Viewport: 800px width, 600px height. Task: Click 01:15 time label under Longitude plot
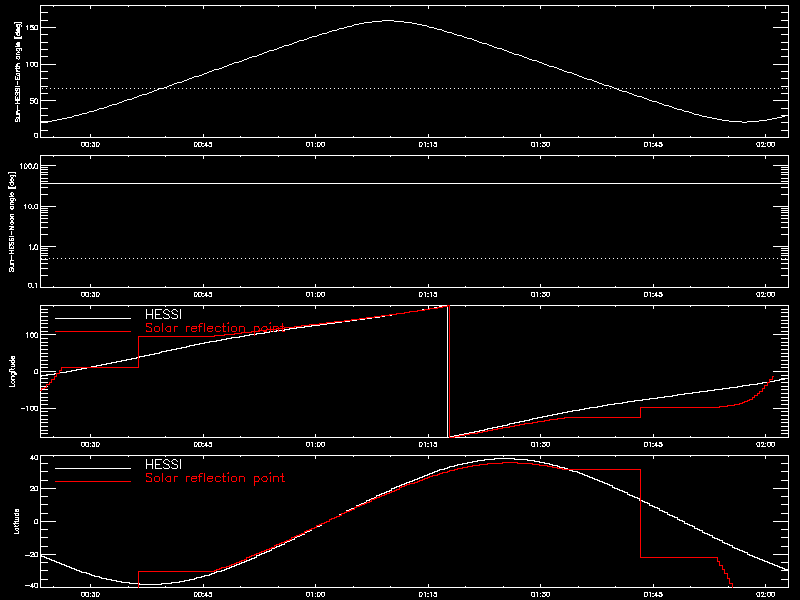pos(428,444)
